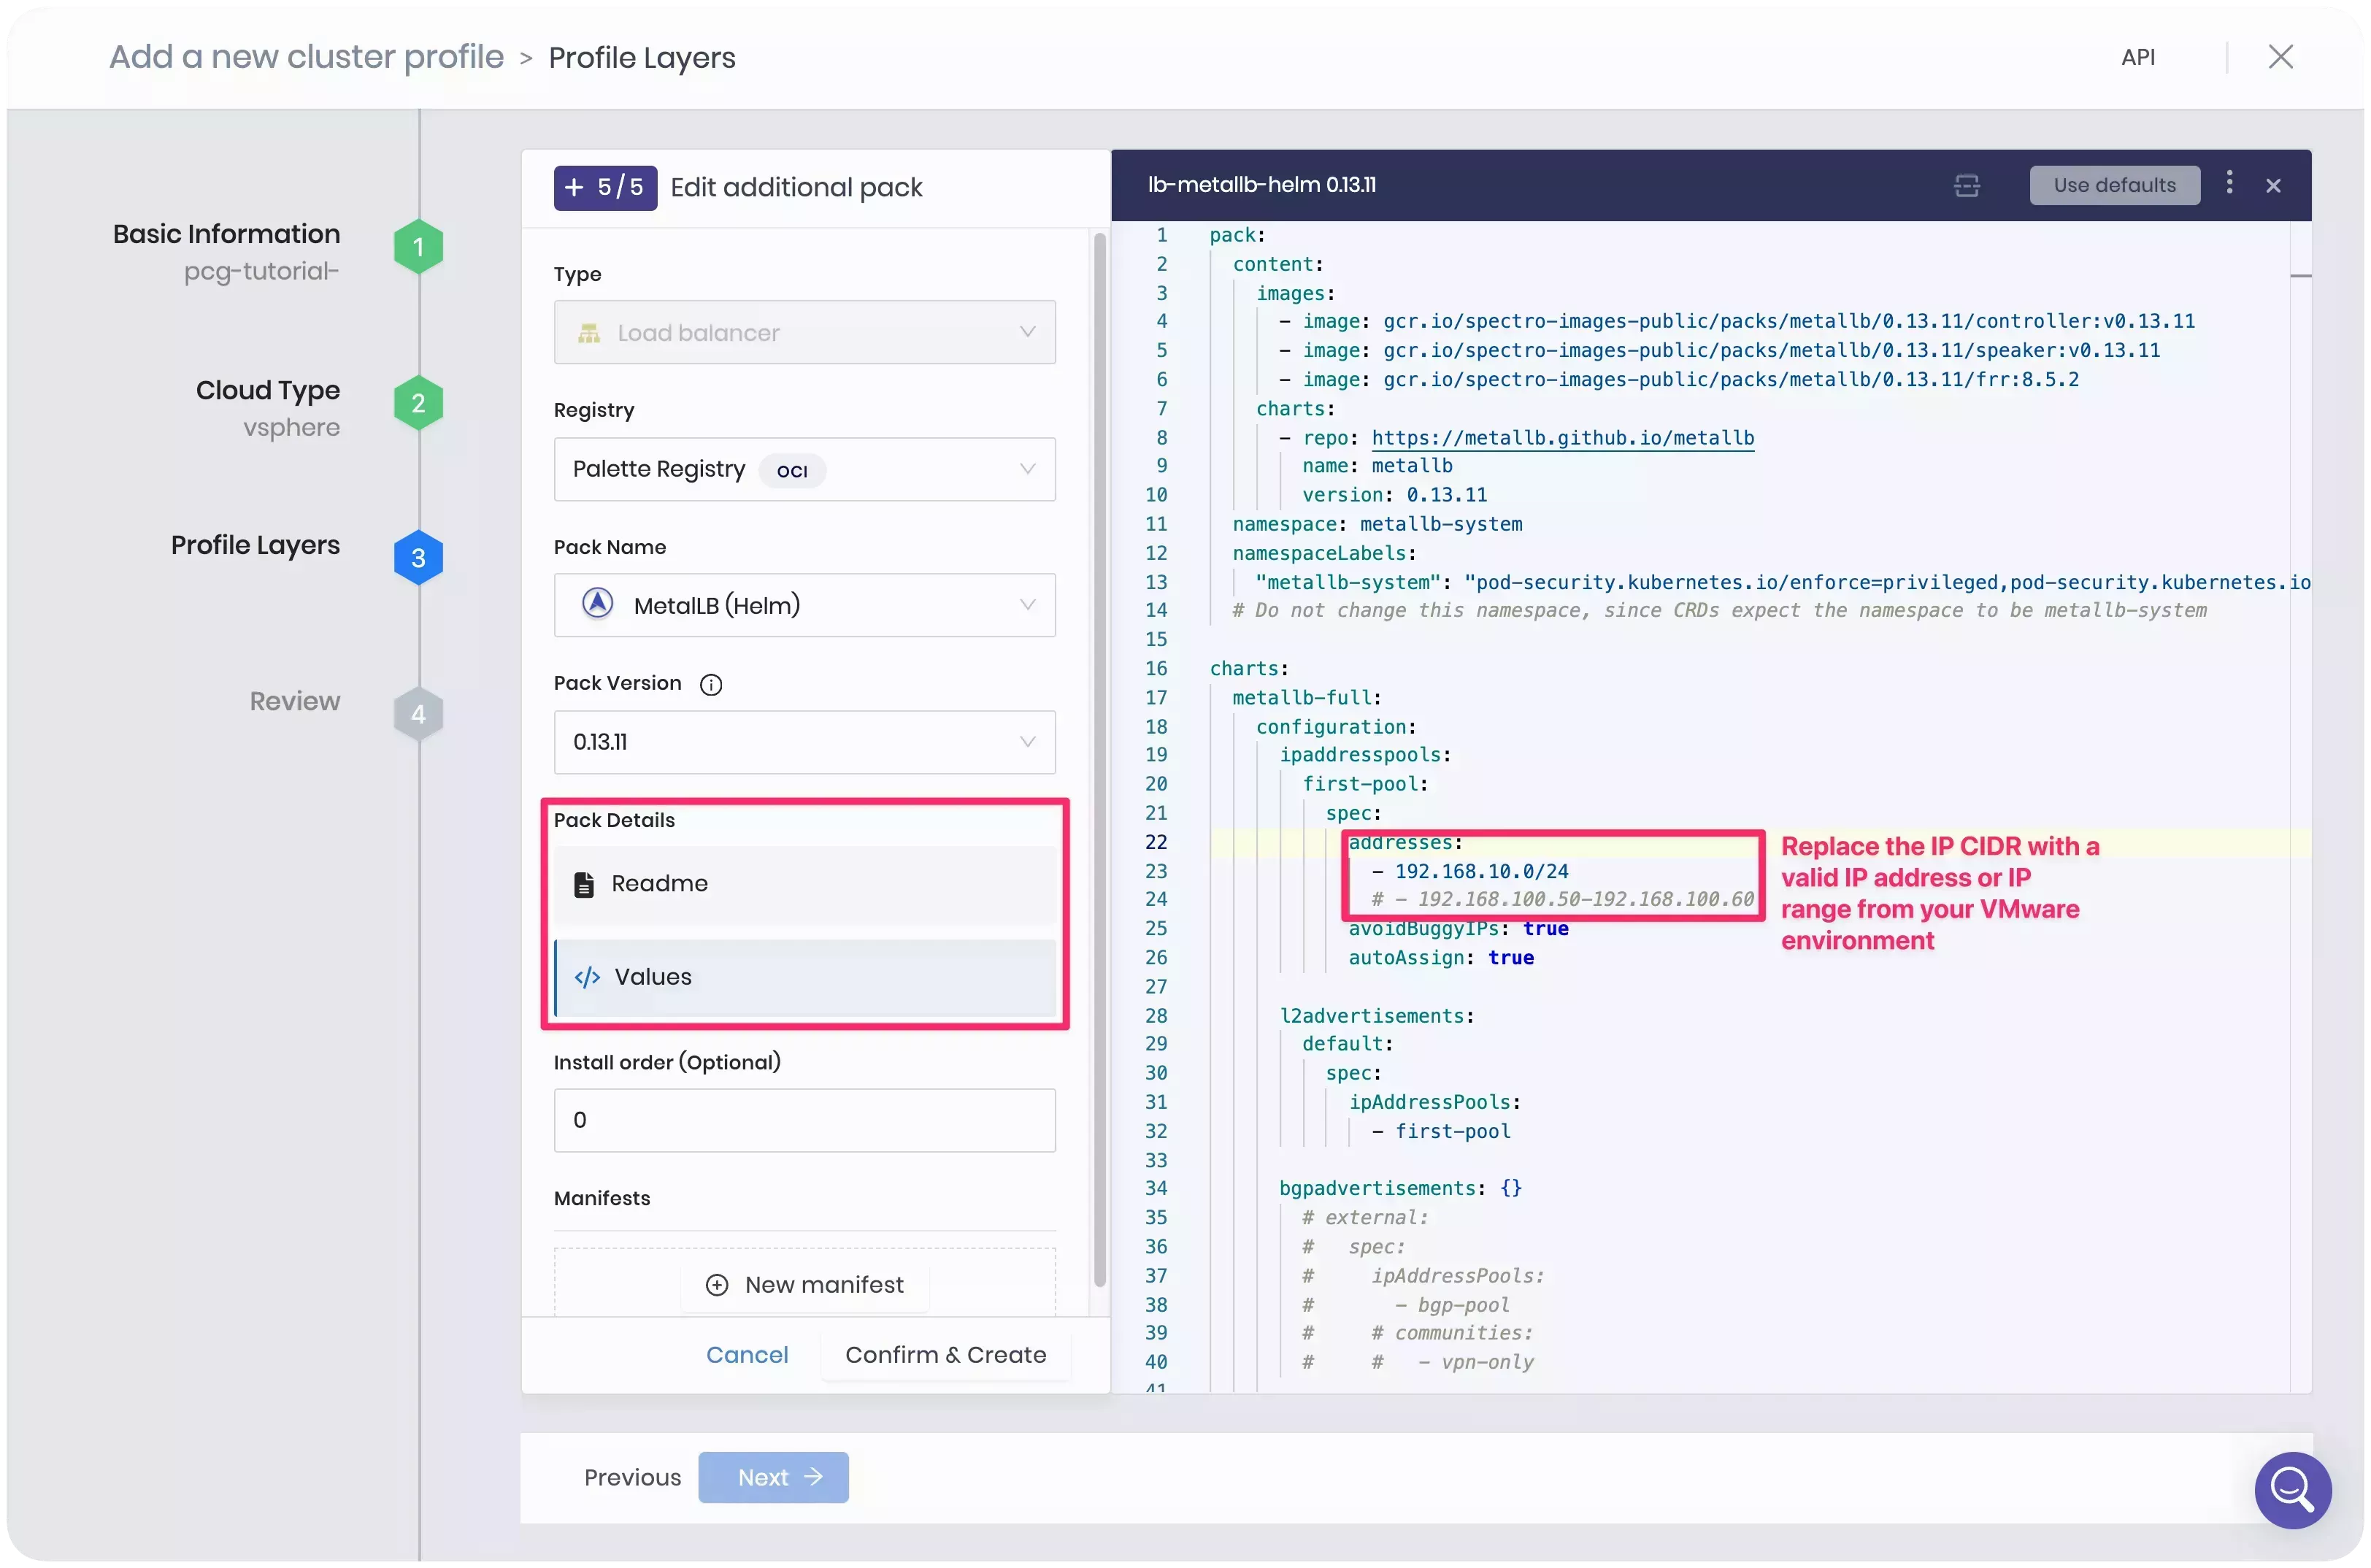Click the Values code icon
Image resolution: width=2371 pixels, height=1568 pixels.
point(587,977)
